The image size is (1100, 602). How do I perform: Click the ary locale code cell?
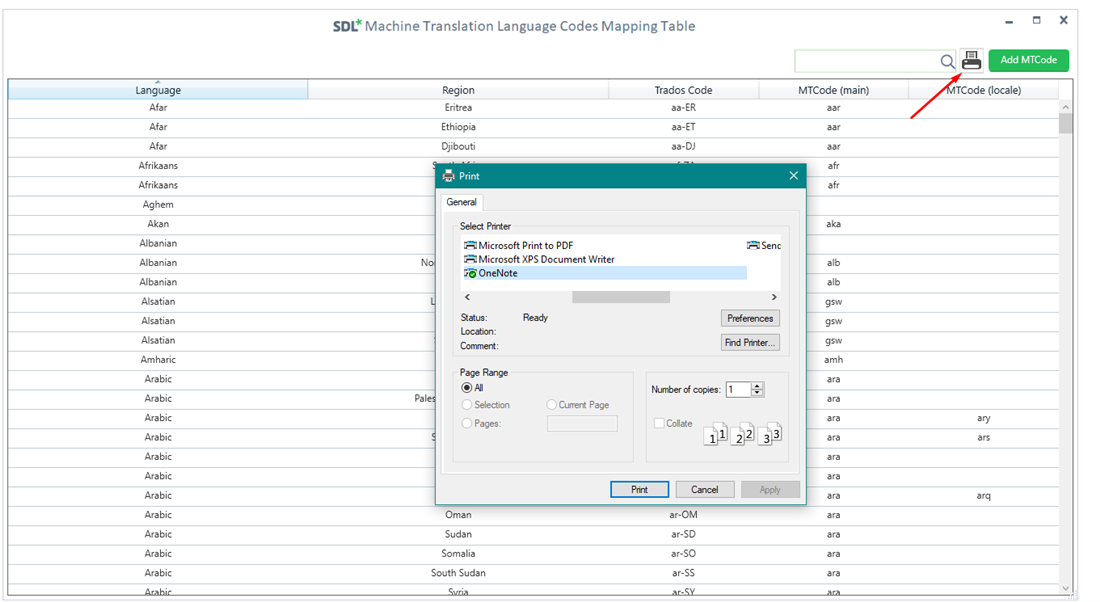click(x=984, y=418)
